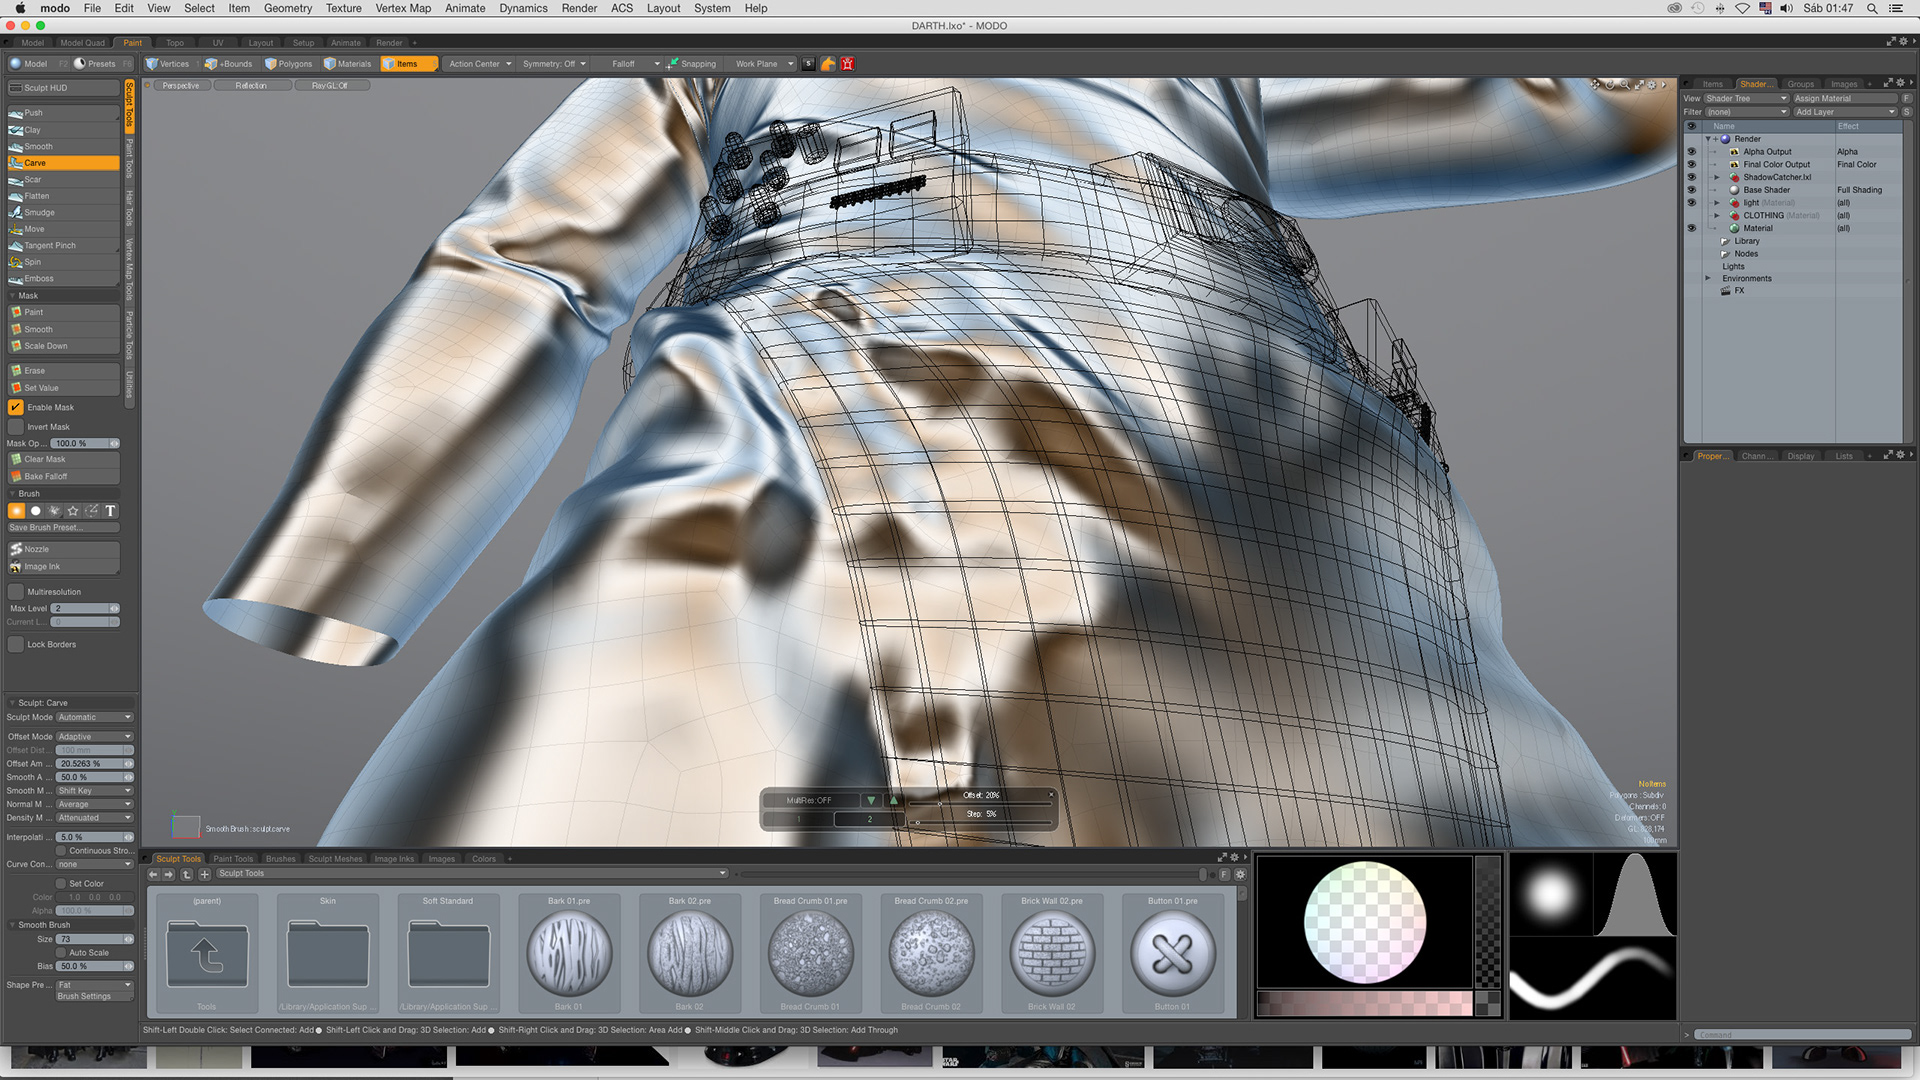Viewport: 1920px width, 1080px height.
Task: Open the Add Layer dropdown
Action: tap(1845, 112)
